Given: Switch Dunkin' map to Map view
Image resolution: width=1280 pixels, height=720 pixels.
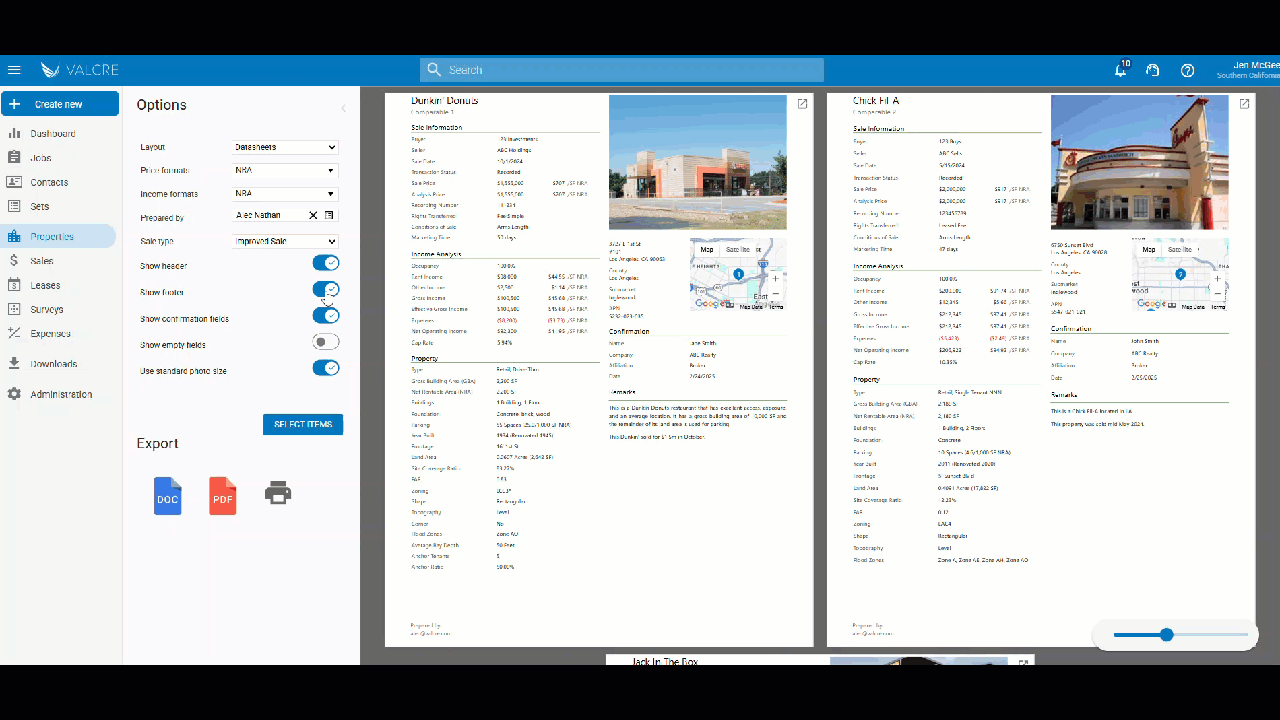Looking at the screenshot, I should (707, 249).
